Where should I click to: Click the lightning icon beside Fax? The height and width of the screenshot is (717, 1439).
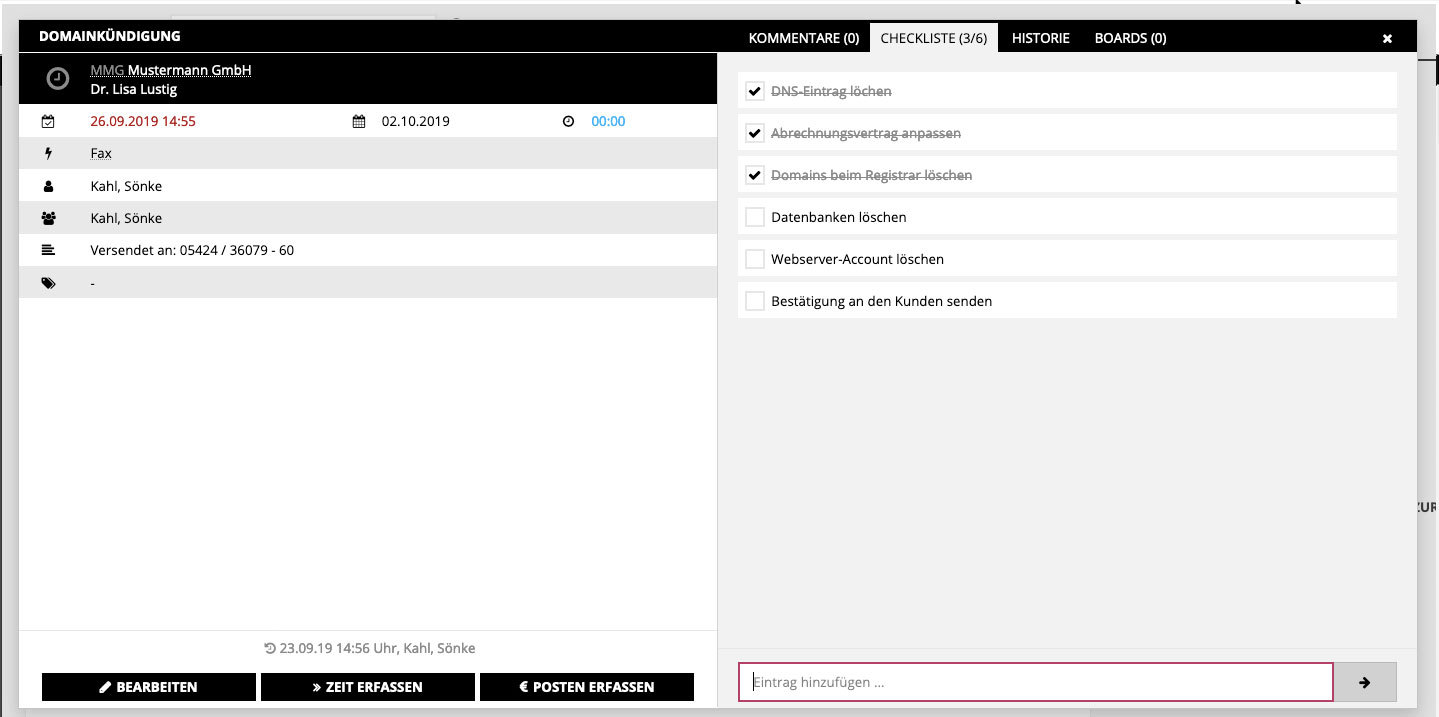click(x=48, y=152)
